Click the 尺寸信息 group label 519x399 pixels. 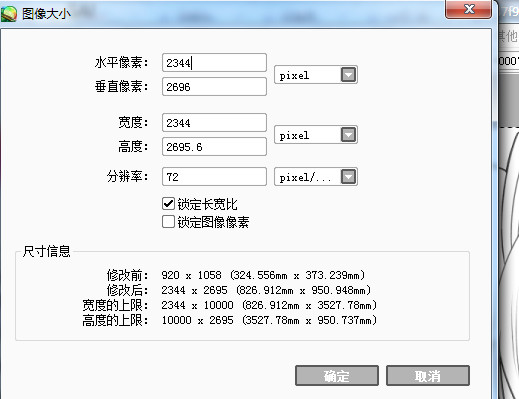point(47,251)
